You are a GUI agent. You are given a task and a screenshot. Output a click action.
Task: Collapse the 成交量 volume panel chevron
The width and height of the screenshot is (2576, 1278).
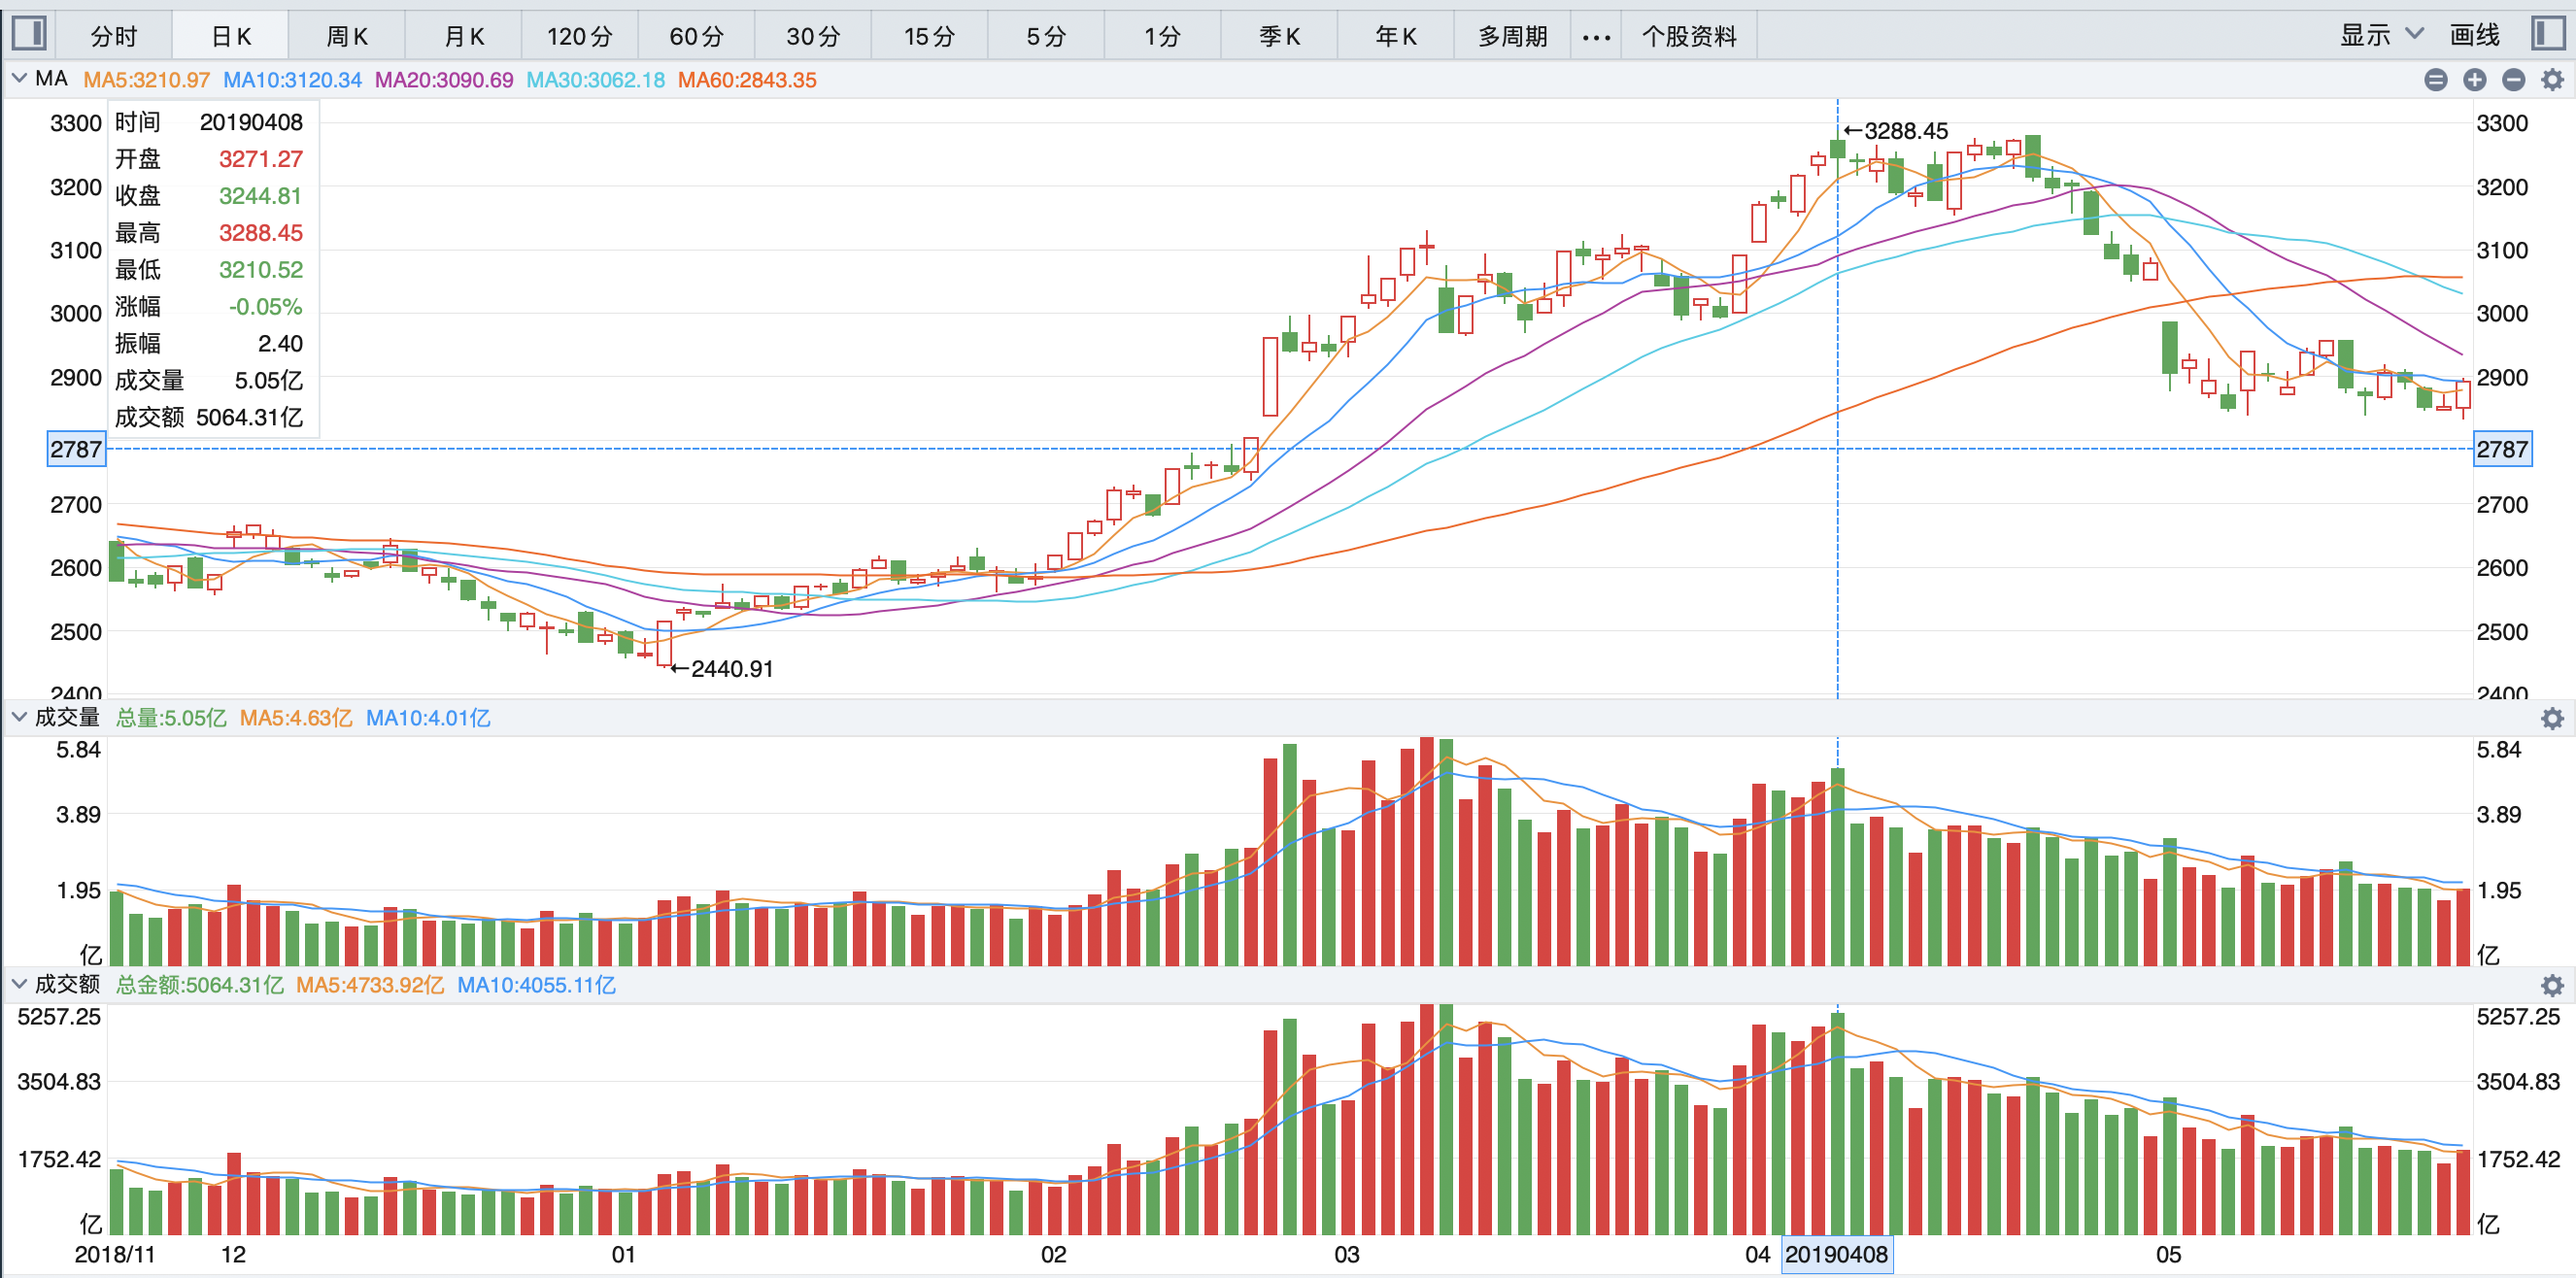click(19, 717)
